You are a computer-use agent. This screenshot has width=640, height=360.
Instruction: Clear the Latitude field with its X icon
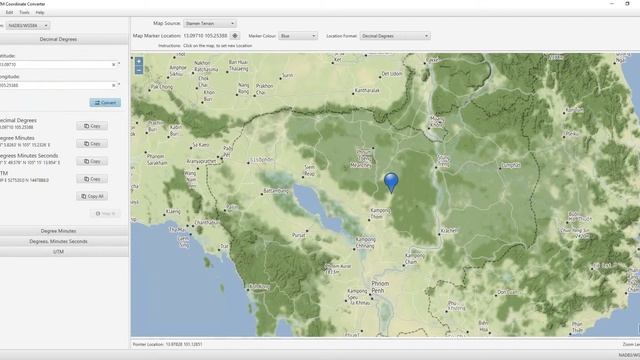tap(113, 64)
